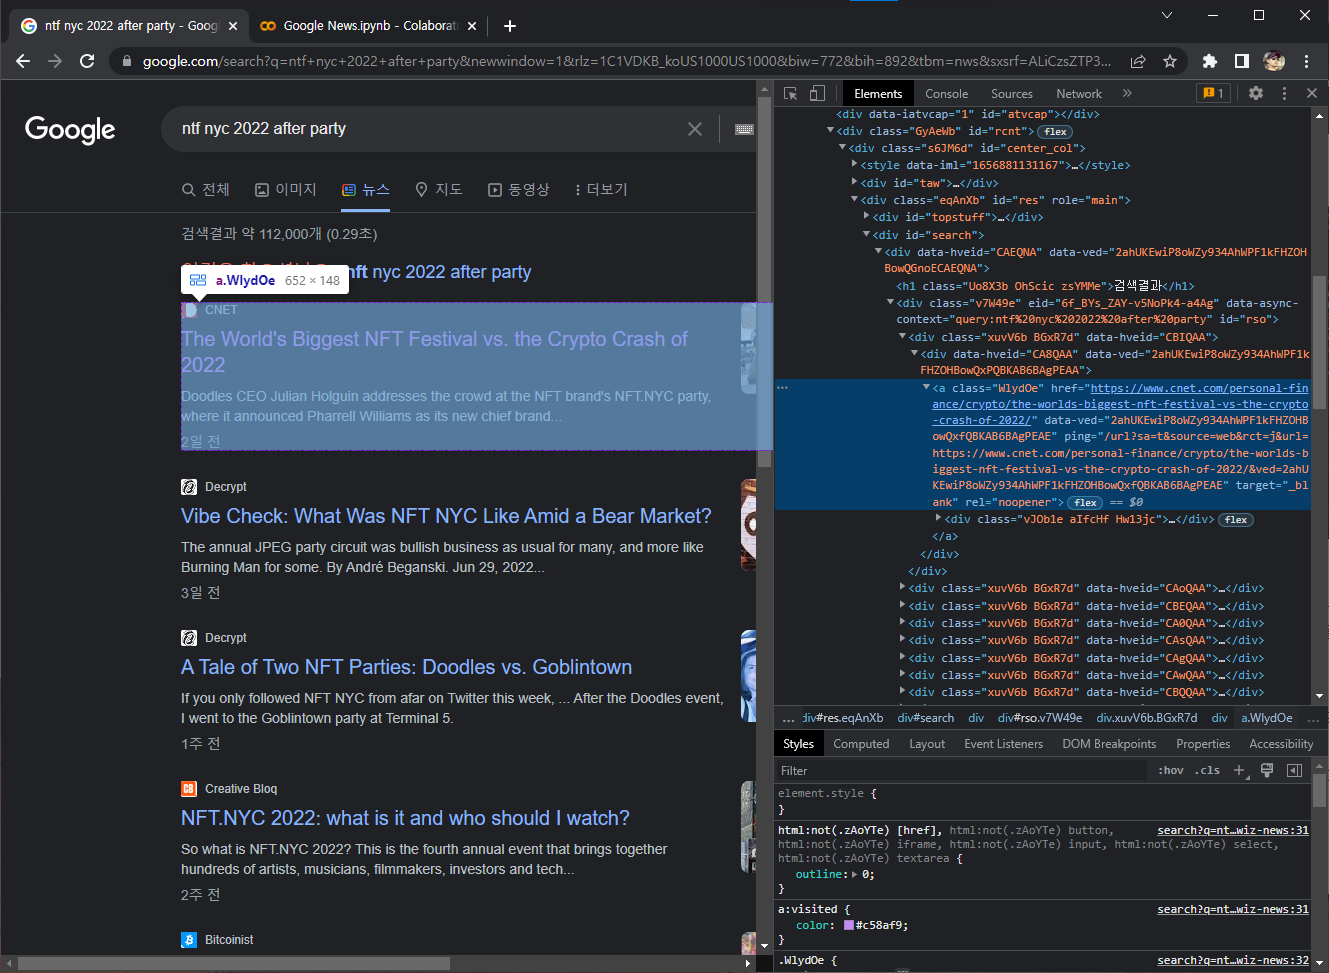Select div#search breadcrumb item
Image resolution: width=1329 pixels, height=973 pixels.
click(925, 718)
